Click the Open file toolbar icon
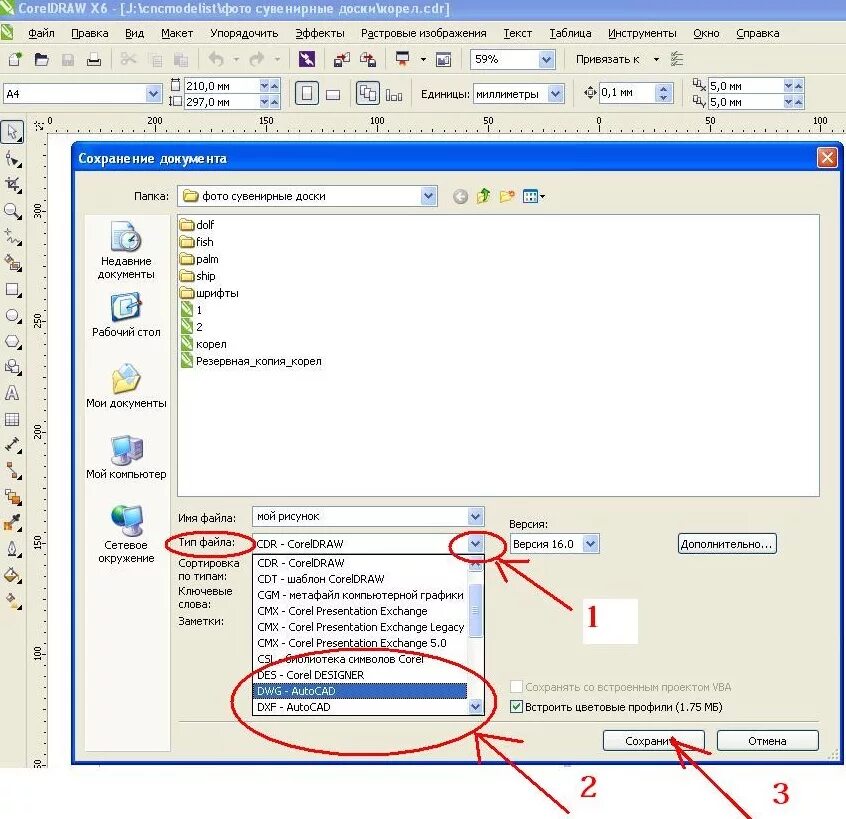The image size is (846, 819). (42, 59)
